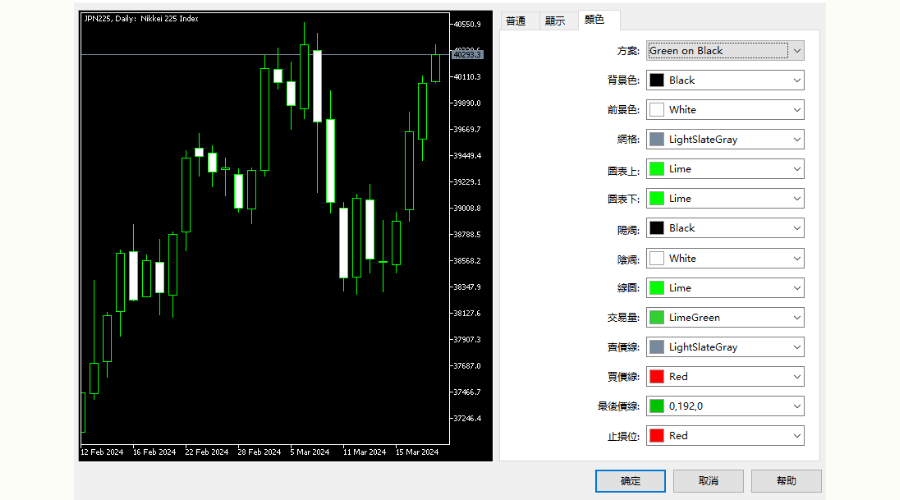Viewport: 900px width, 500px height.
Task: Switch to the 顯示 tab
Action: coord(555,21)
